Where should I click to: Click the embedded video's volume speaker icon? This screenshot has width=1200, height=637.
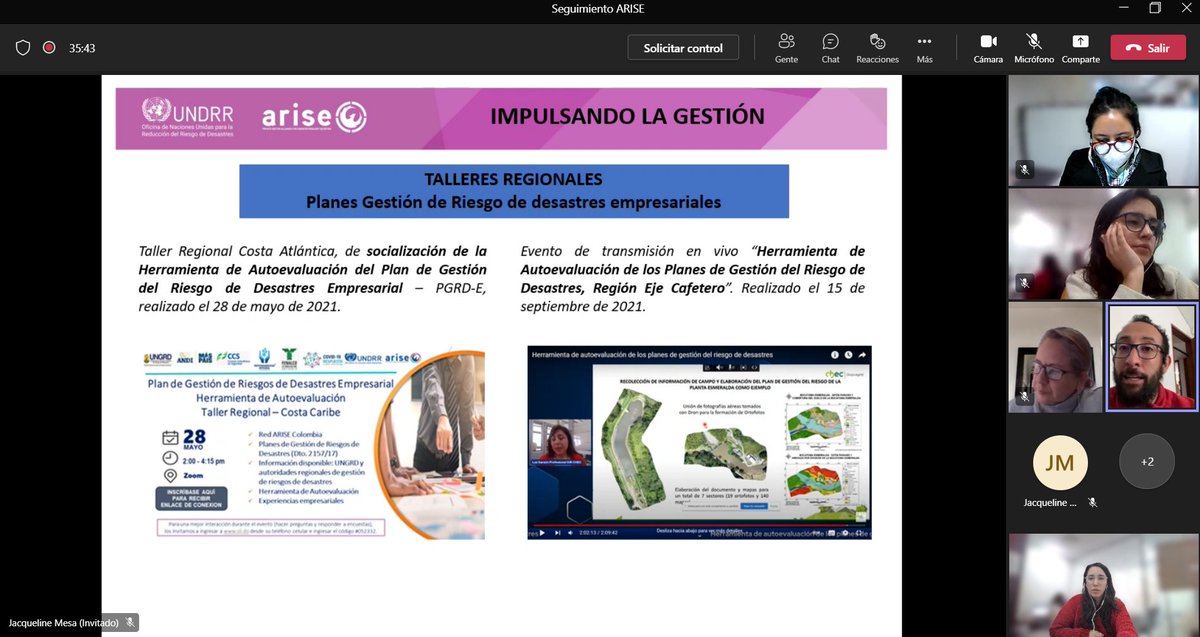[571, 532]
